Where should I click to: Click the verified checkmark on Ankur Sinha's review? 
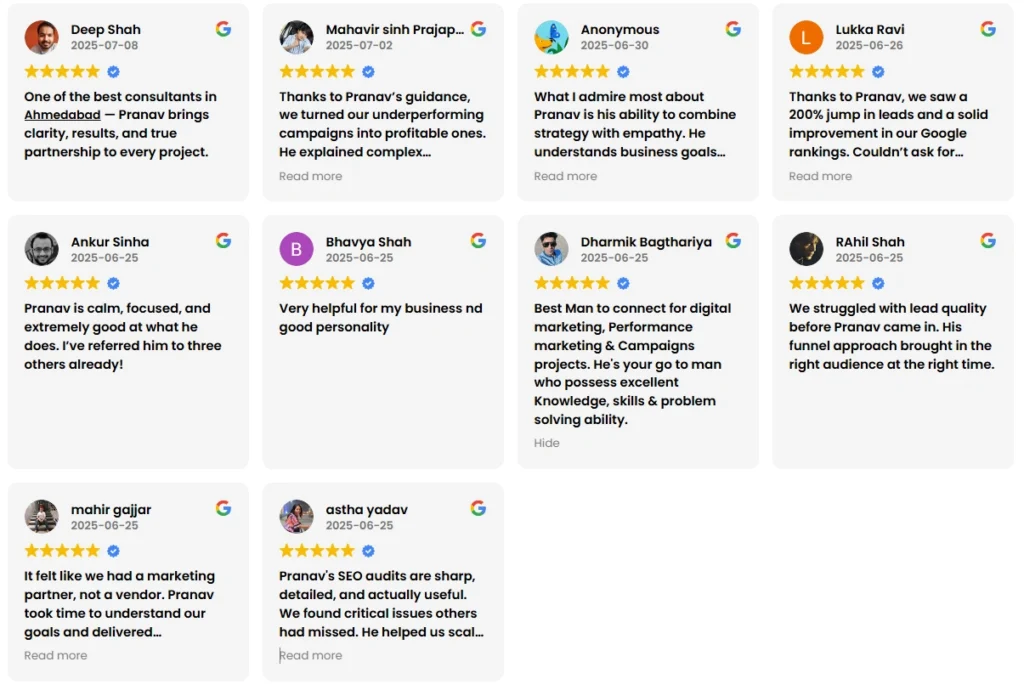113,284
